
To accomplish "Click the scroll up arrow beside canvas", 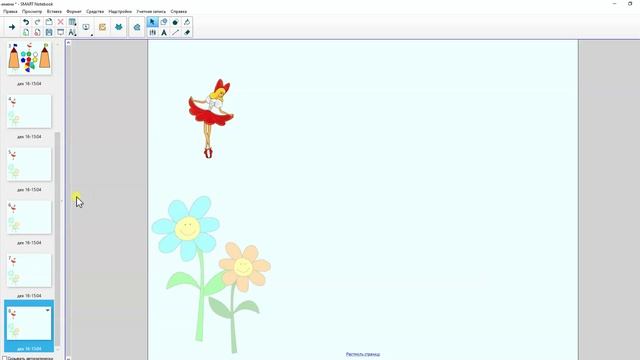I will coord(69,42).
